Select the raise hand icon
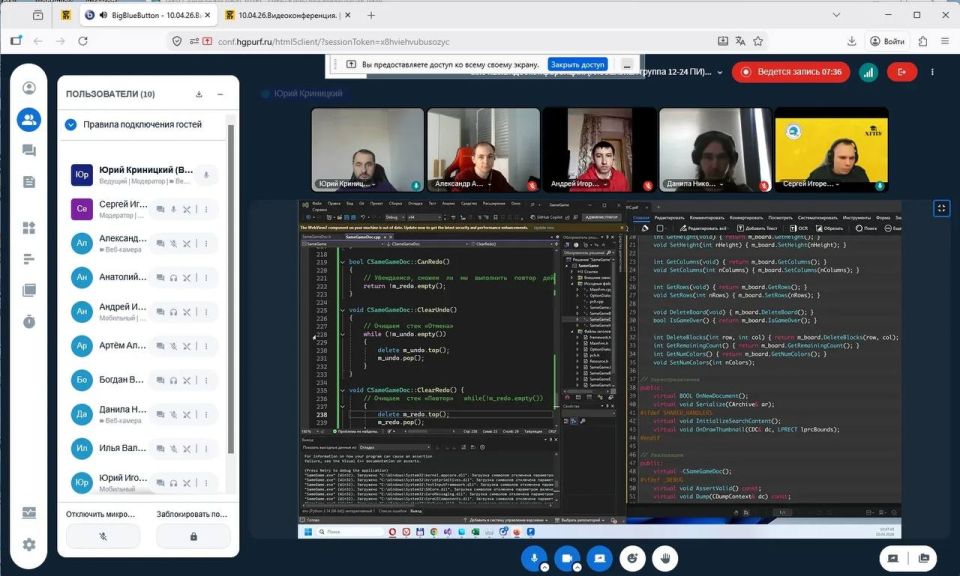The width and height of the screenshot is (960, 576). click(666, 558)
